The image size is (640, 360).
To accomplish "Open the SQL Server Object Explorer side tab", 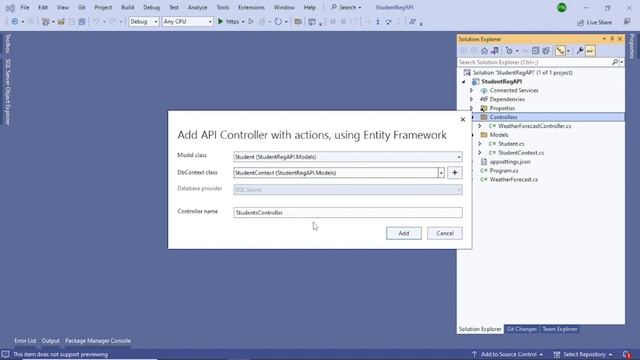I will pos(8,91).
